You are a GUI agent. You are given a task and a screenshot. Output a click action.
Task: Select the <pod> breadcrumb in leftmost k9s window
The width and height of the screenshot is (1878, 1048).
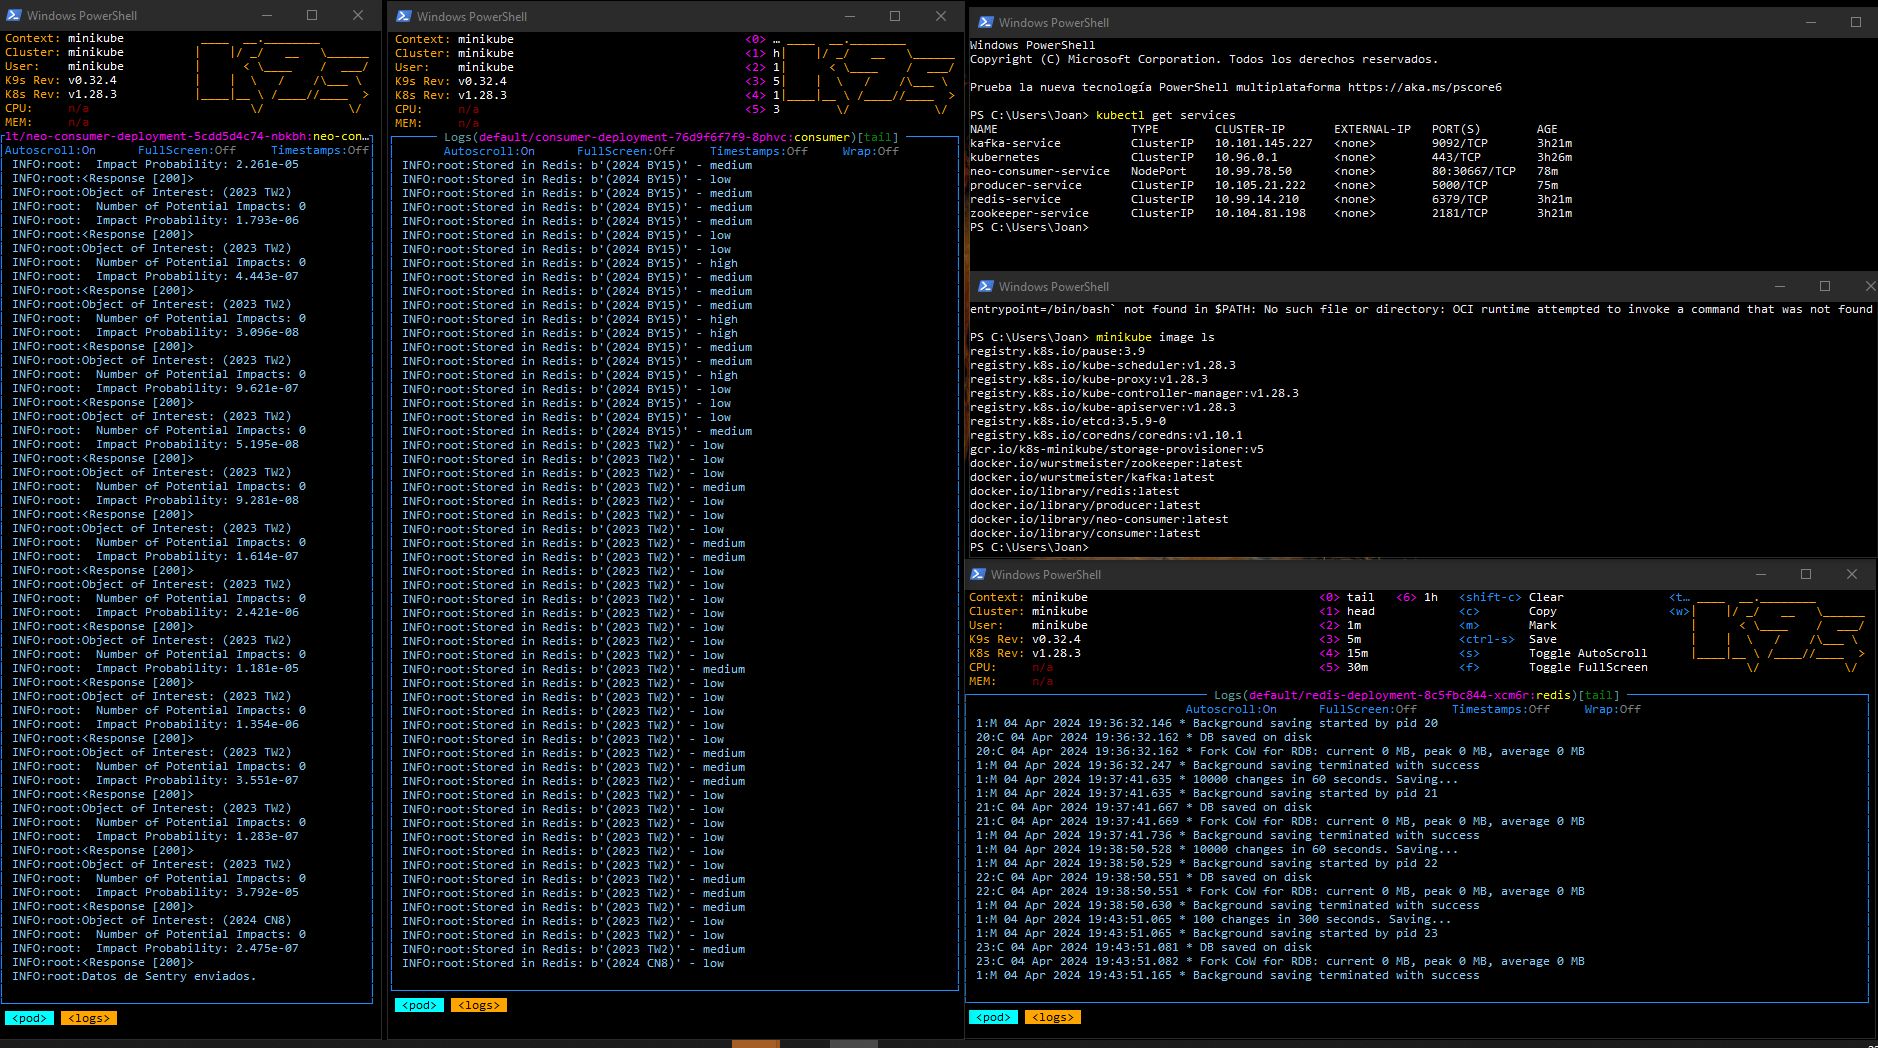click(x=29, y=1017)
